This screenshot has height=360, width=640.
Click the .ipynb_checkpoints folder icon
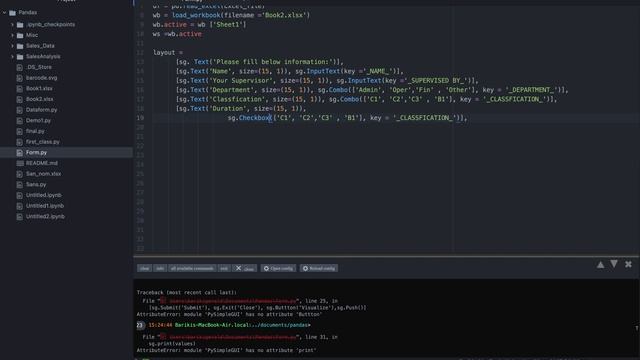(20, 24)
